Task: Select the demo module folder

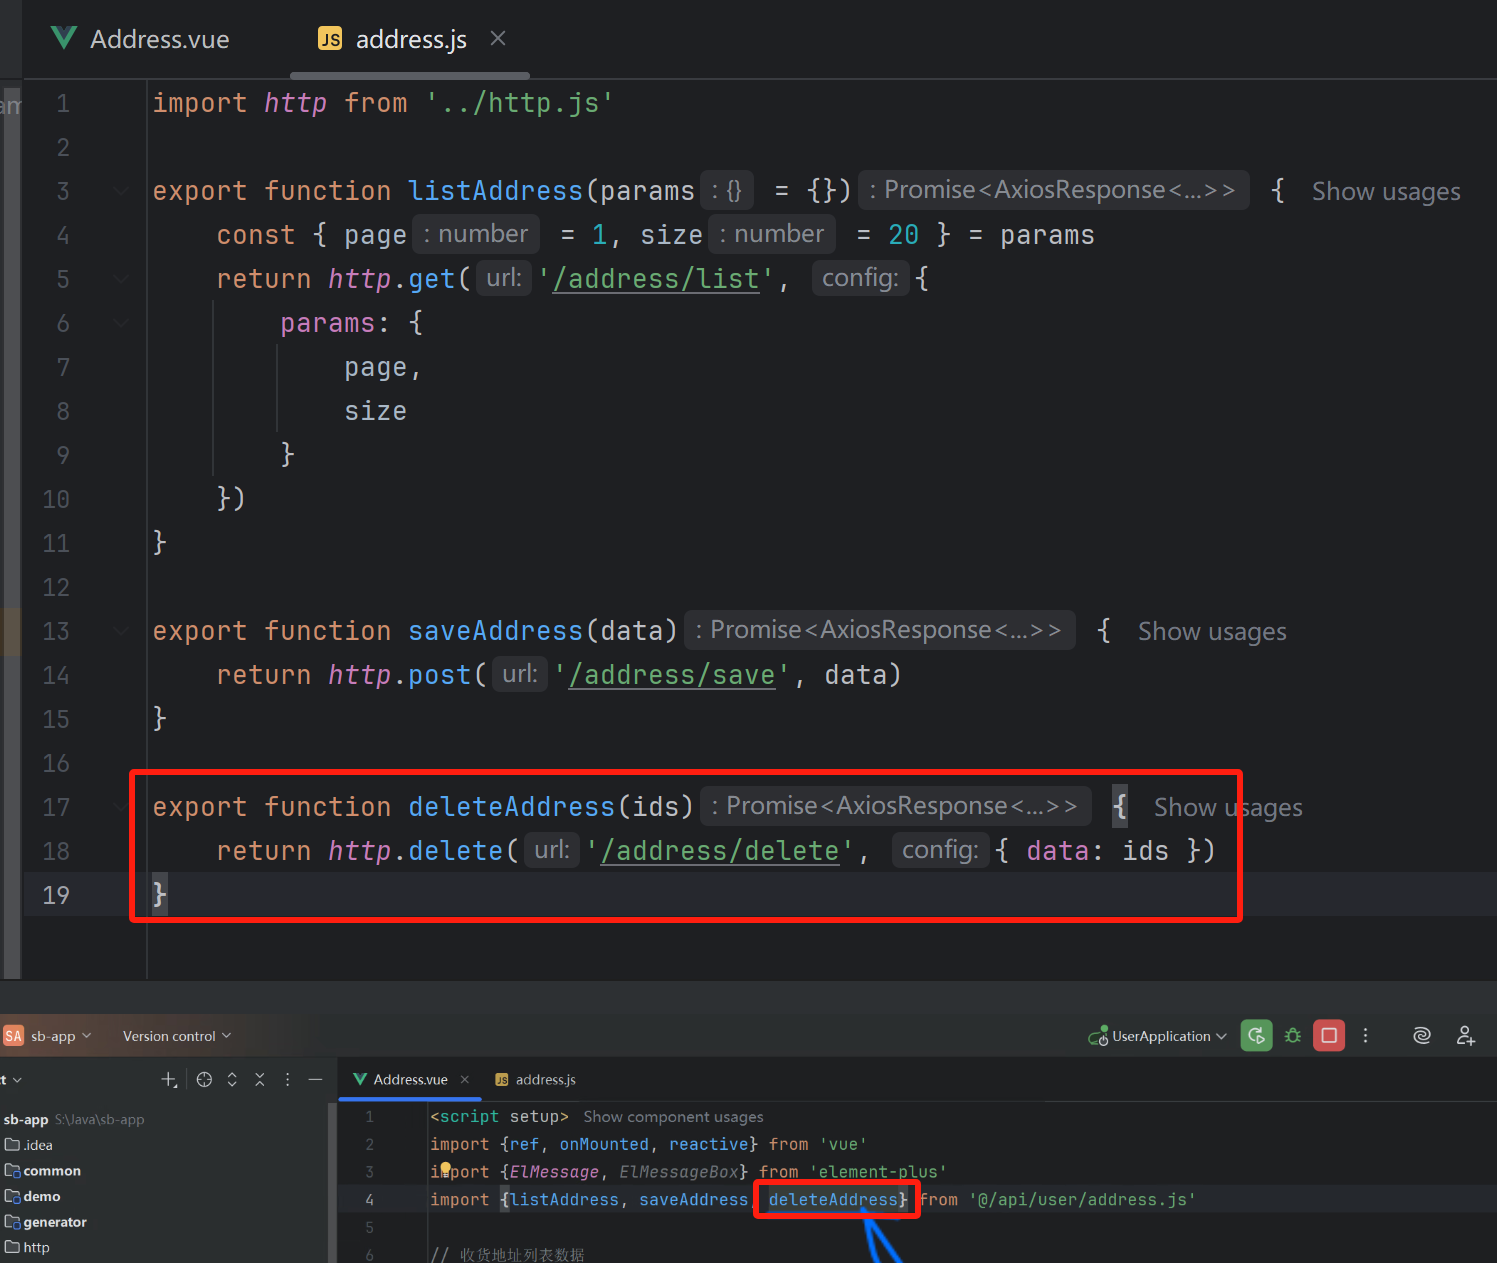Action: point(33,1196)
